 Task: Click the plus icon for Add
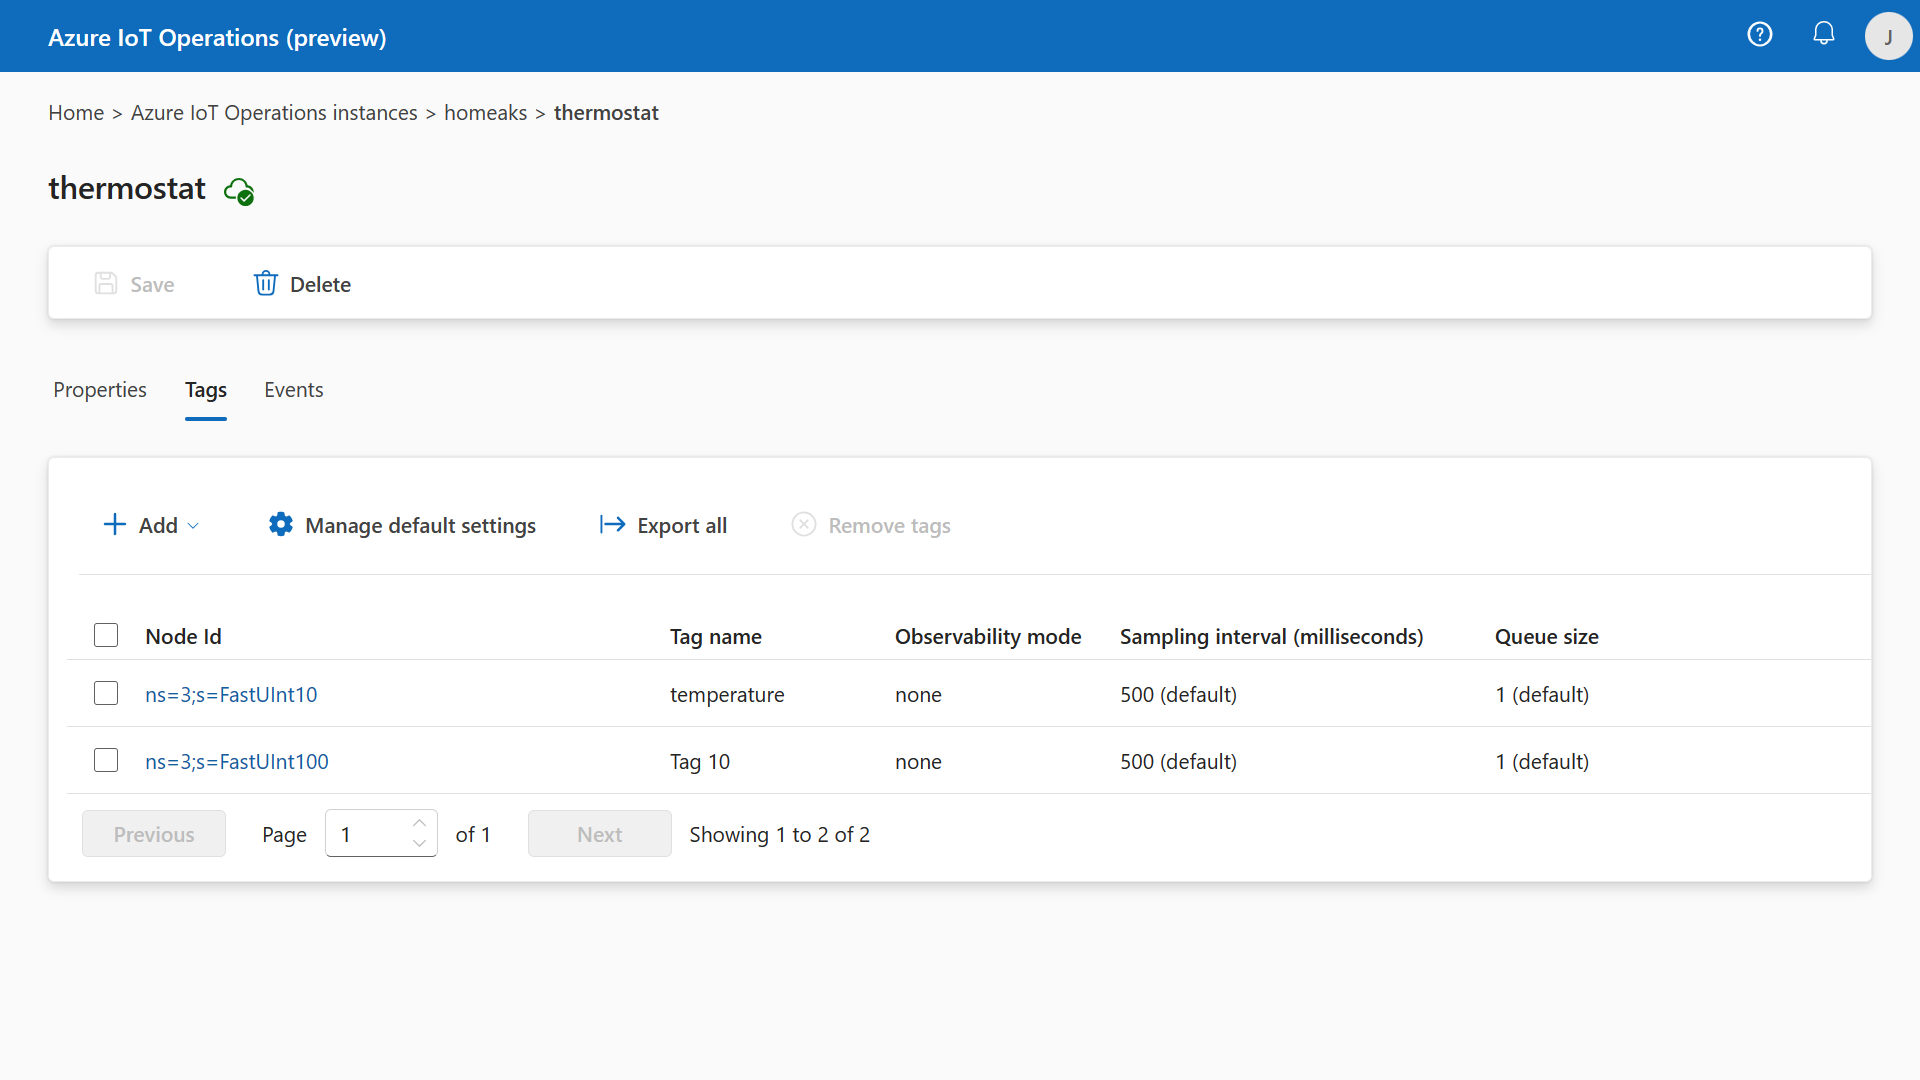(x=115, y=525)
